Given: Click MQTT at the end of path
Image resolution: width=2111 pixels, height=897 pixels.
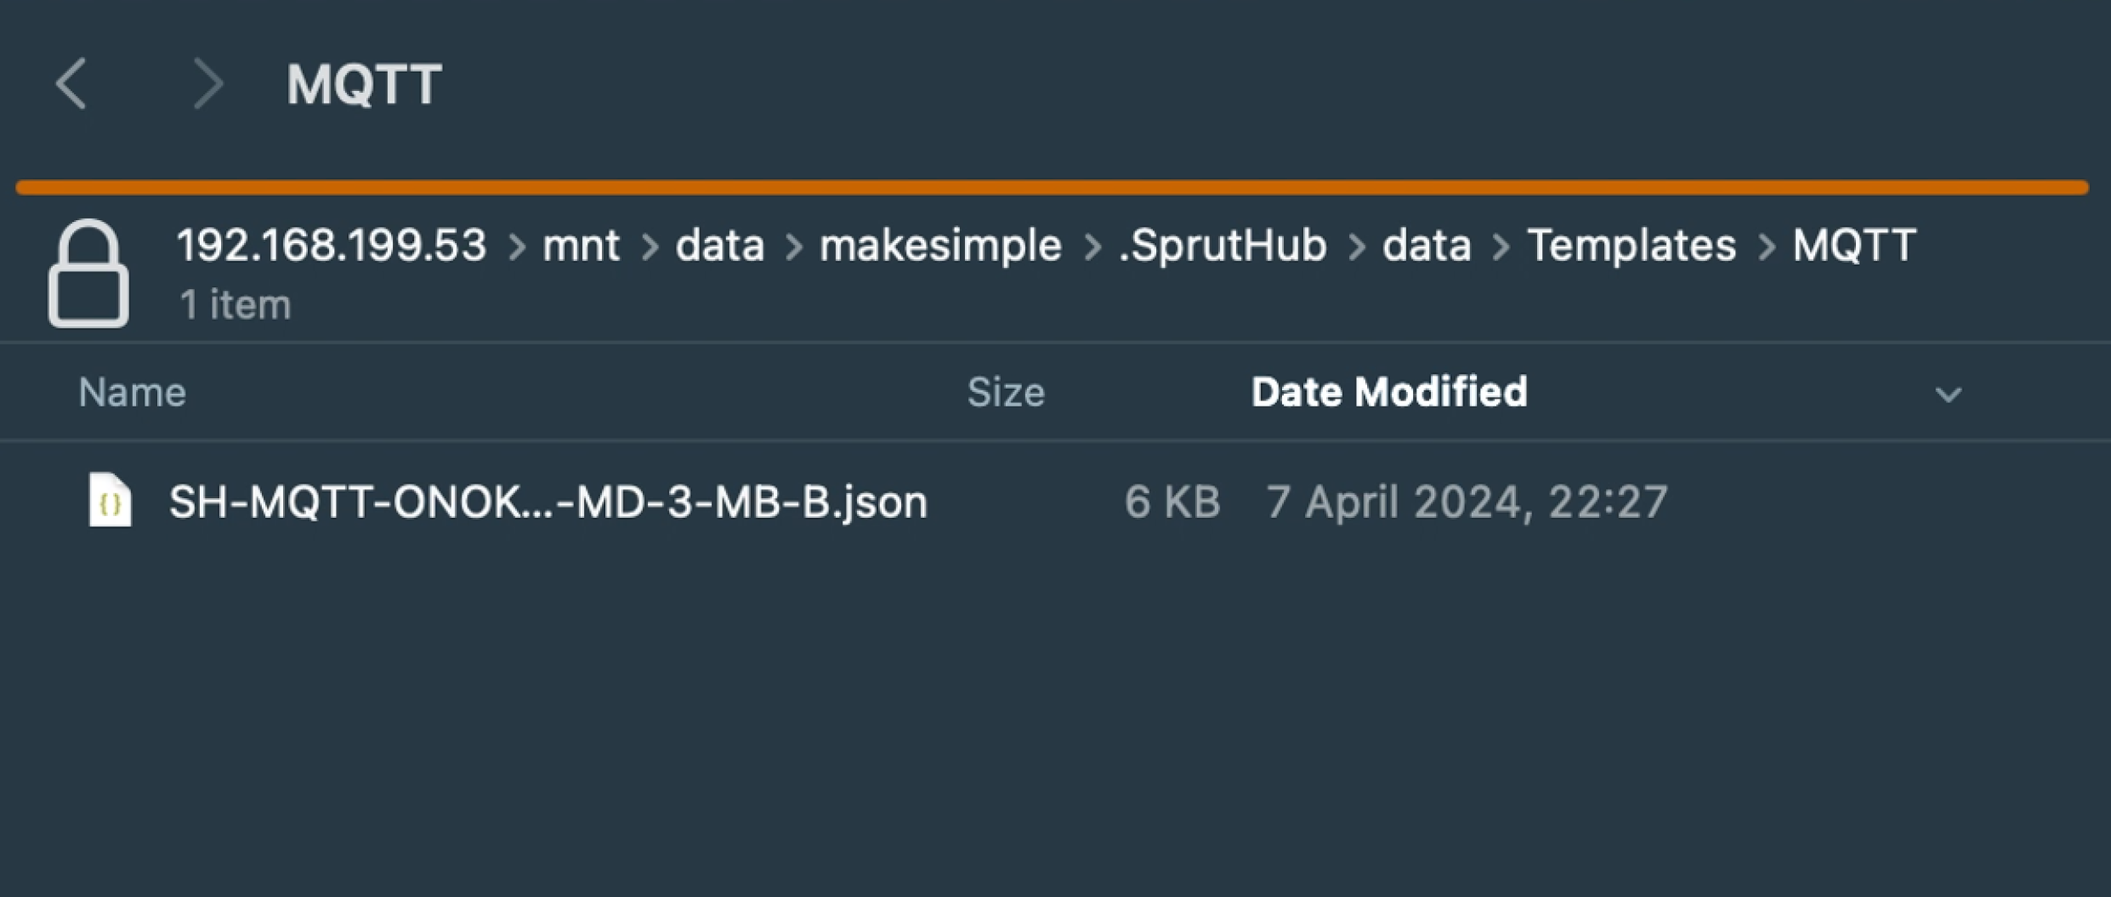Looking at the screenshot, I should (x=1853, y=246).
